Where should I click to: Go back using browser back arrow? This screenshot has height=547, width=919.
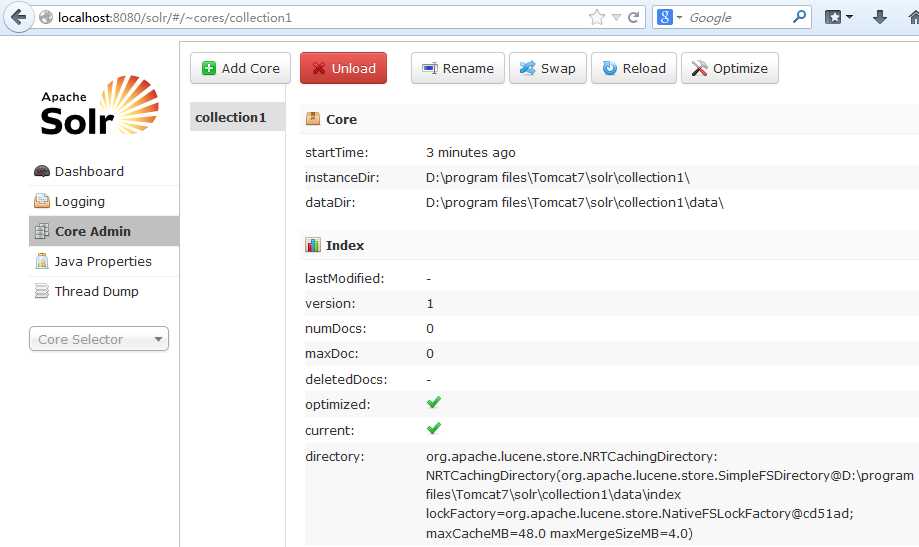click(18, 17)
